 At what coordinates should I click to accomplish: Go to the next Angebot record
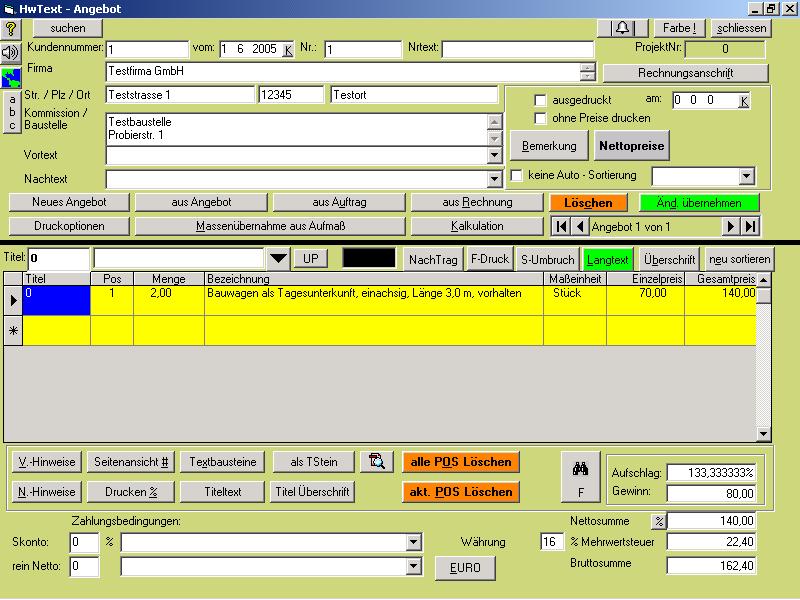(731, 227)
